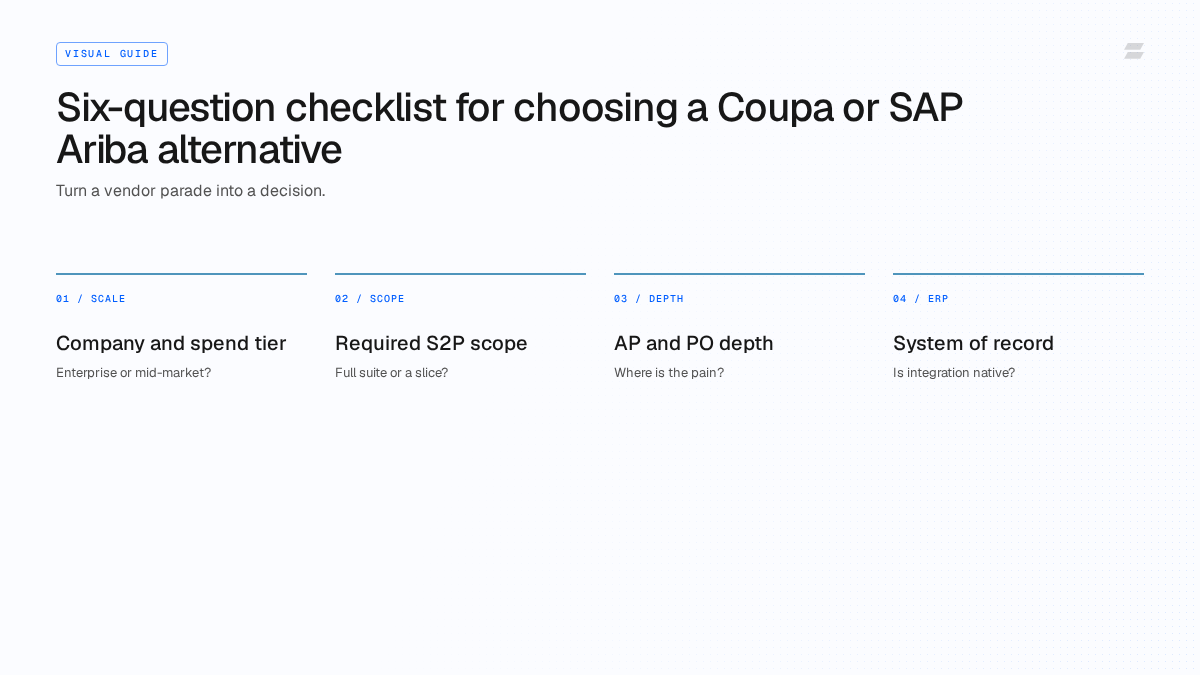Viewport: 1200px width, 675px height.
Task: Click the '03 / DEPTH' label
Action: (649, 299)
